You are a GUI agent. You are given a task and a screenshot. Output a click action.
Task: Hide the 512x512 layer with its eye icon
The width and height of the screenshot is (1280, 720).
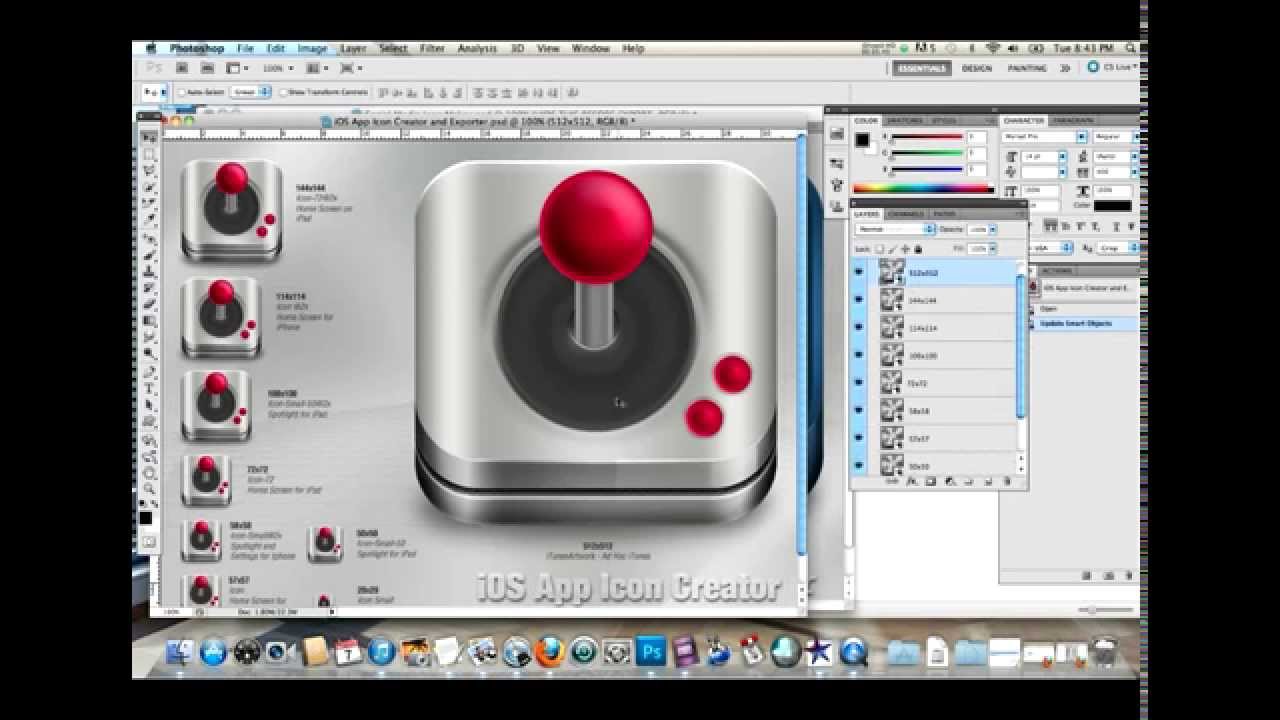[x=859, y=271]
